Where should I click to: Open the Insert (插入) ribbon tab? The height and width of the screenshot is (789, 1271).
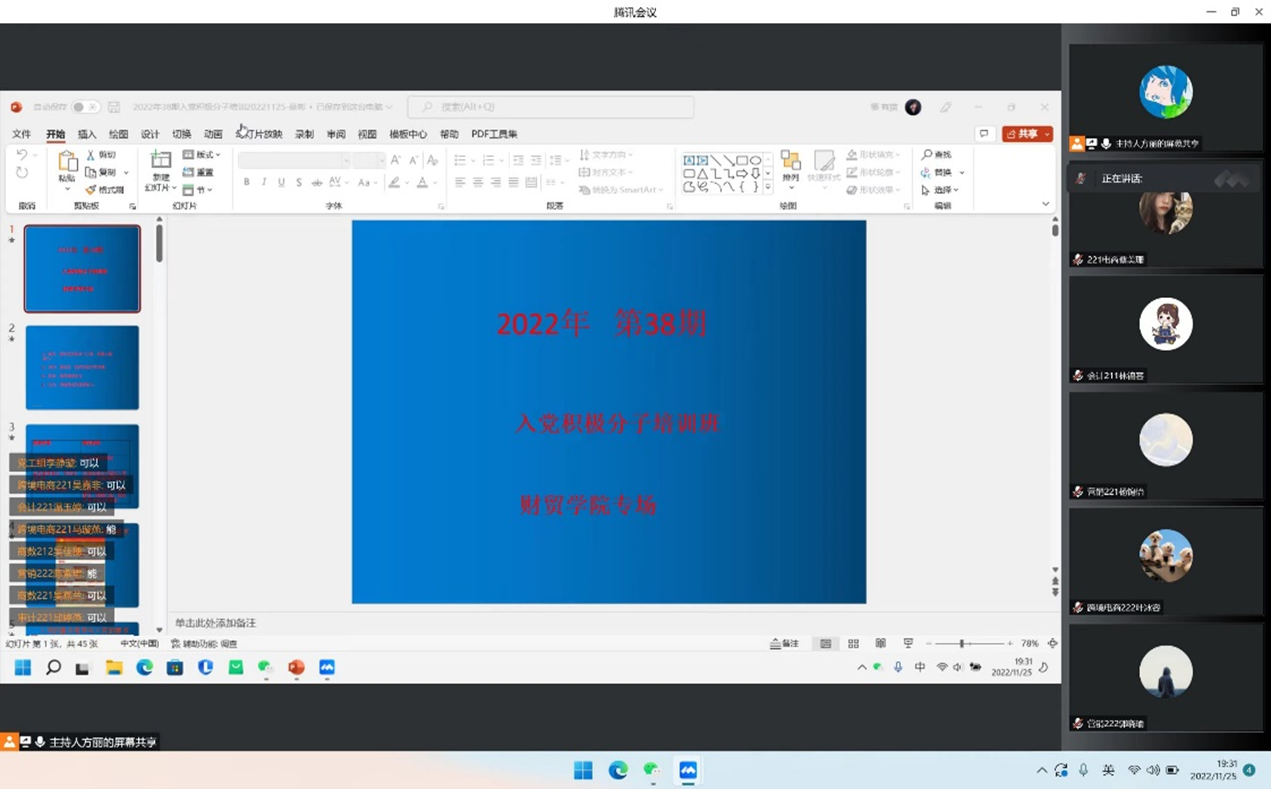click(x=87, y=134)
